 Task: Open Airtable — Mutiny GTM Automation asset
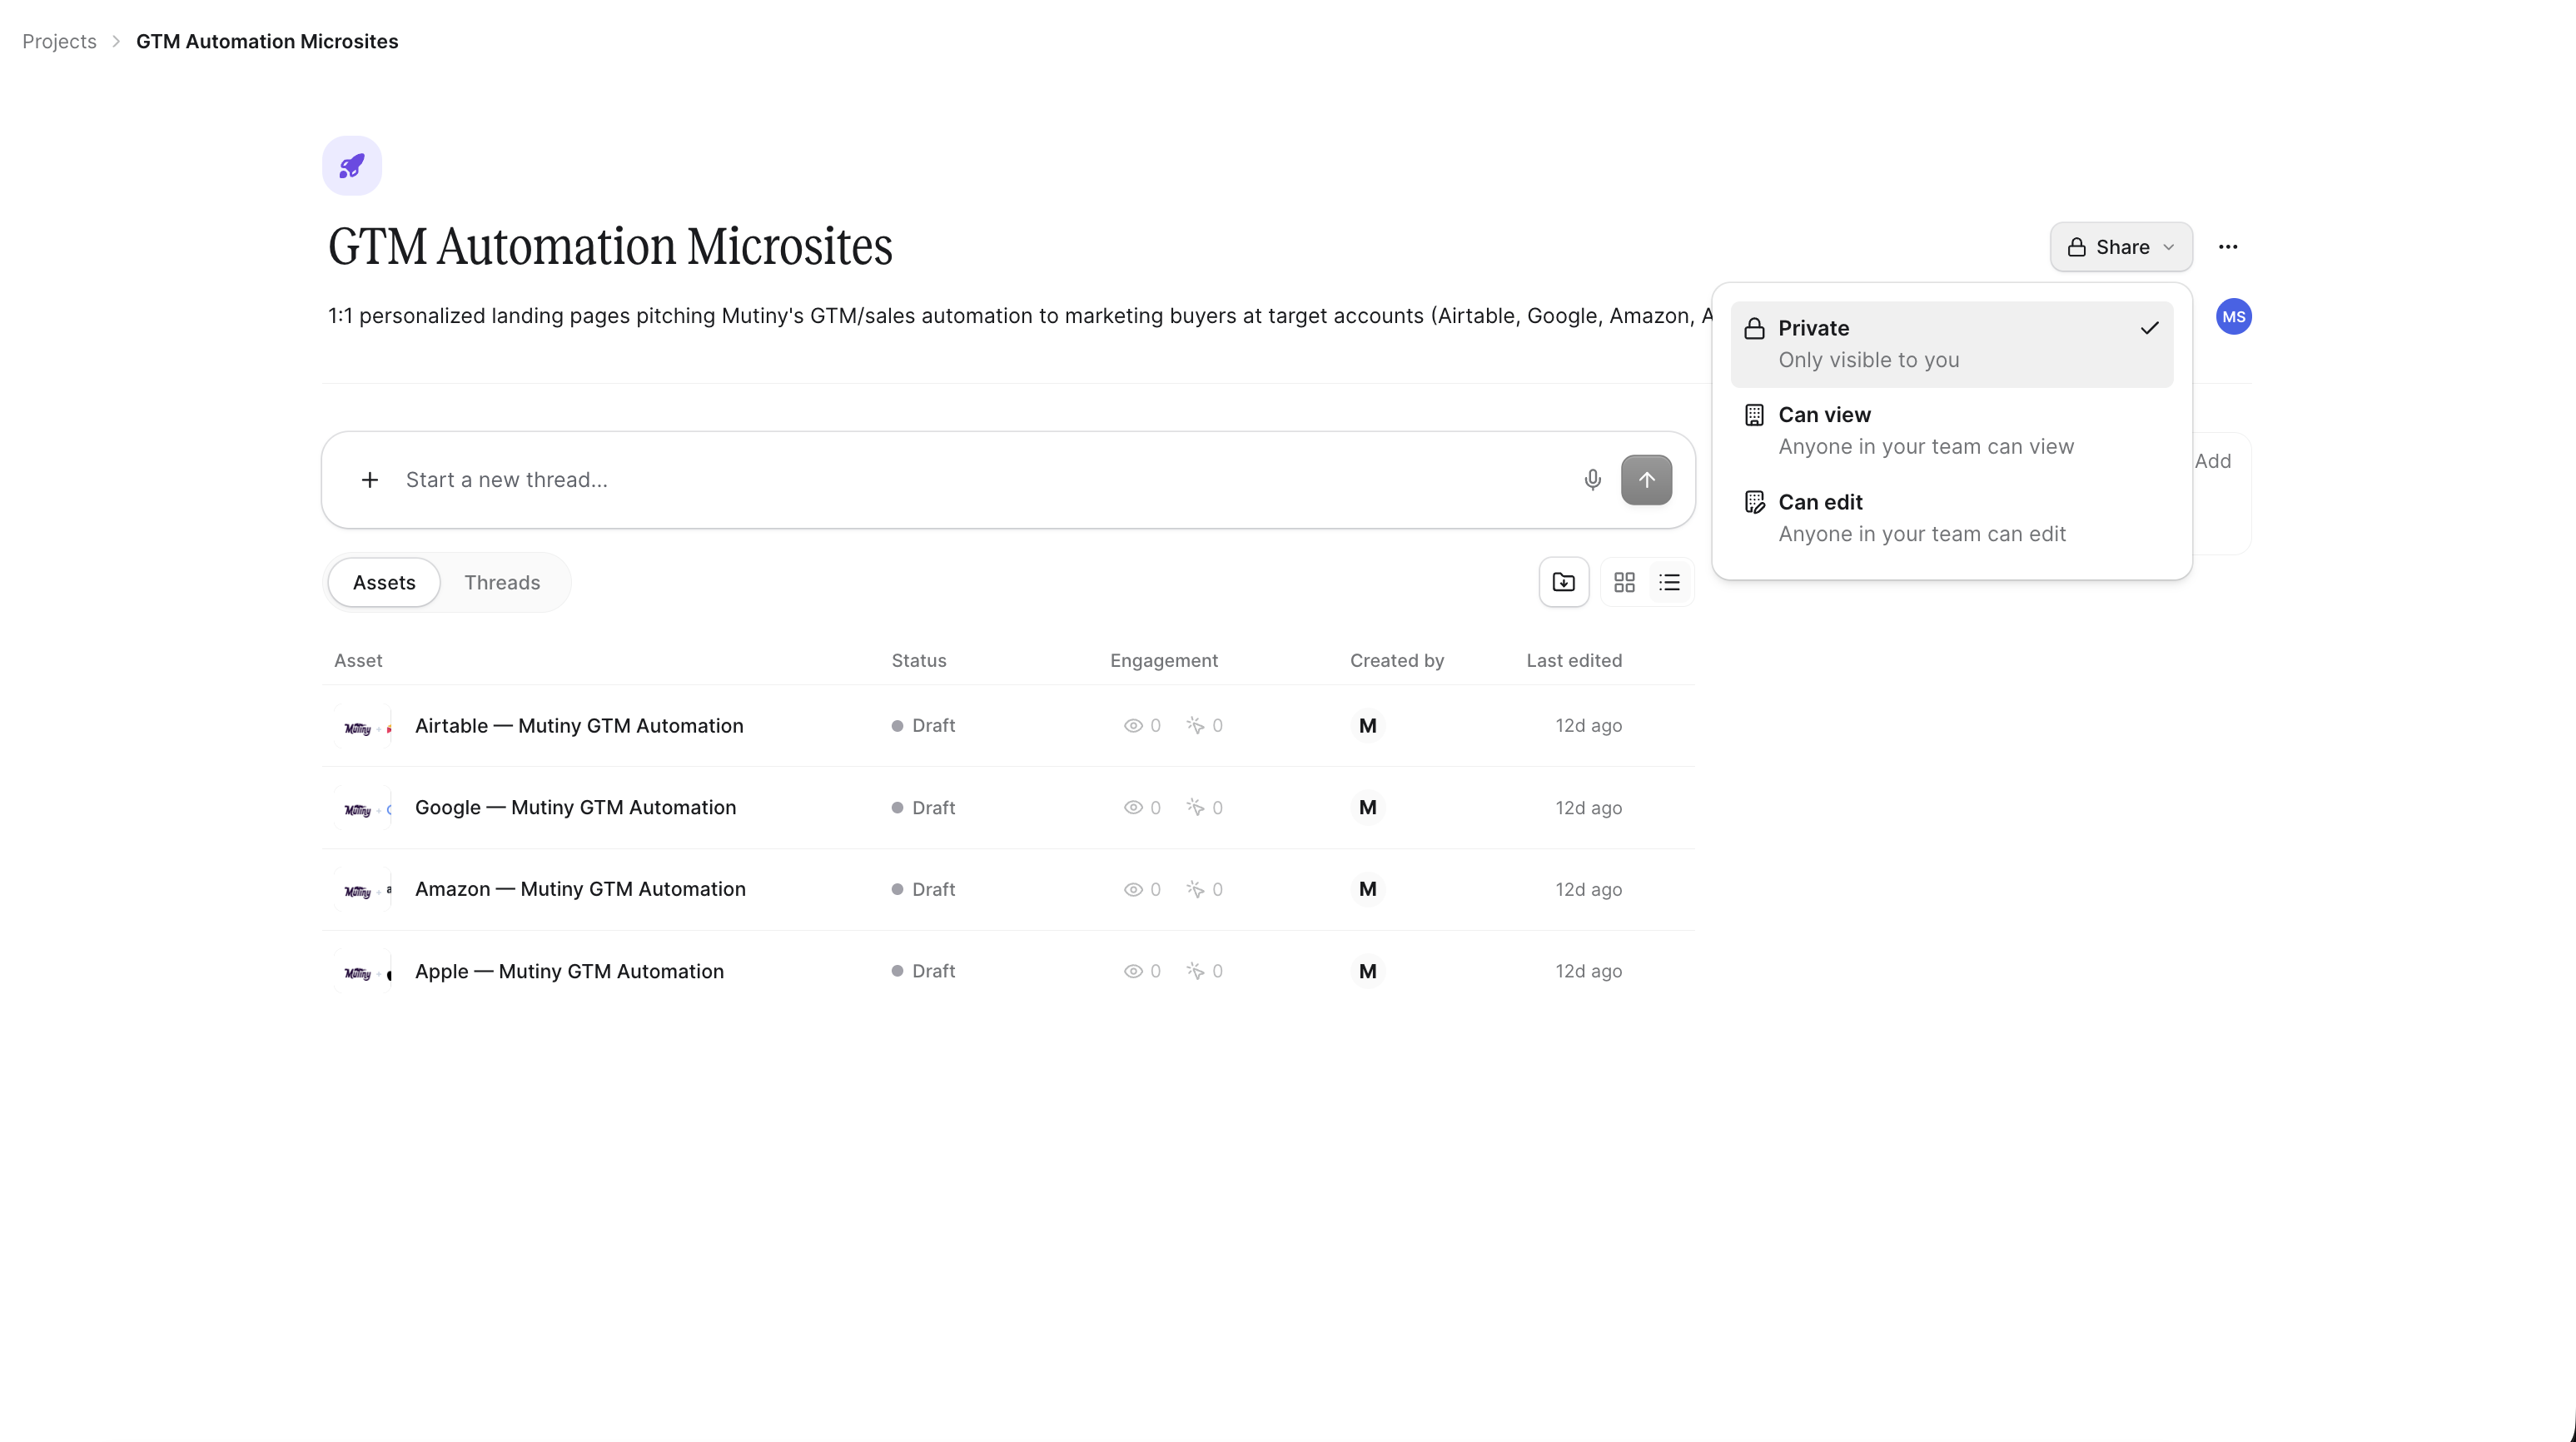pyautogui.click(x=579, y=726)
